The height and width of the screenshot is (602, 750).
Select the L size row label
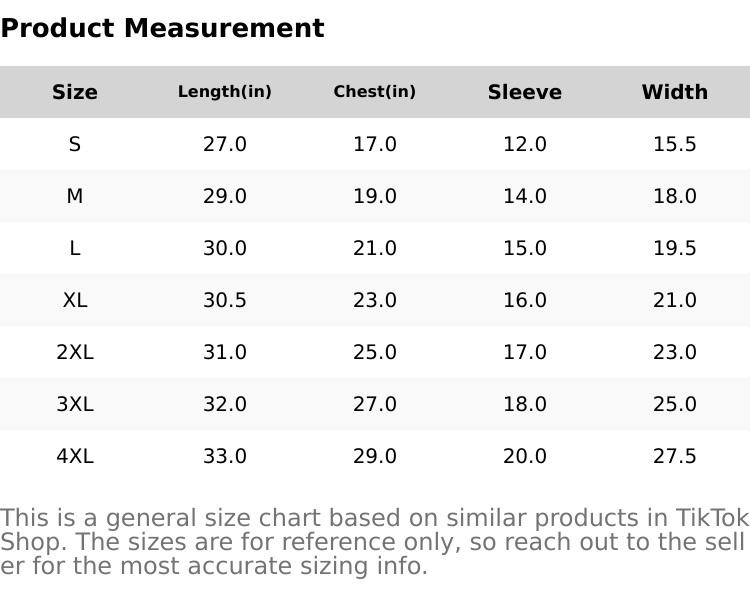click(x=75, y=248)
